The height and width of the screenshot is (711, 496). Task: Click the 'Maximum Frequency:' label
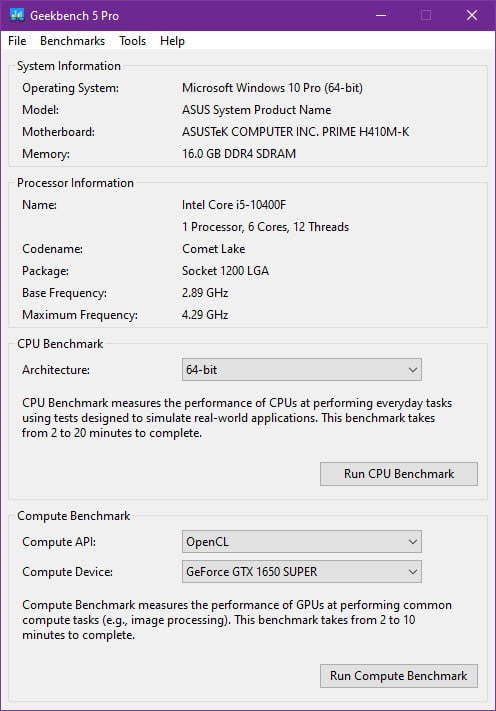tap(80, 315)
